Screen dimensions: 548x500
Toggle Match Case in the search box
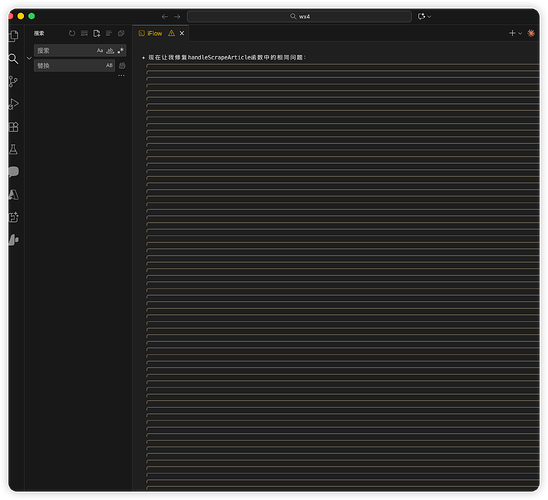click(100, 51)
